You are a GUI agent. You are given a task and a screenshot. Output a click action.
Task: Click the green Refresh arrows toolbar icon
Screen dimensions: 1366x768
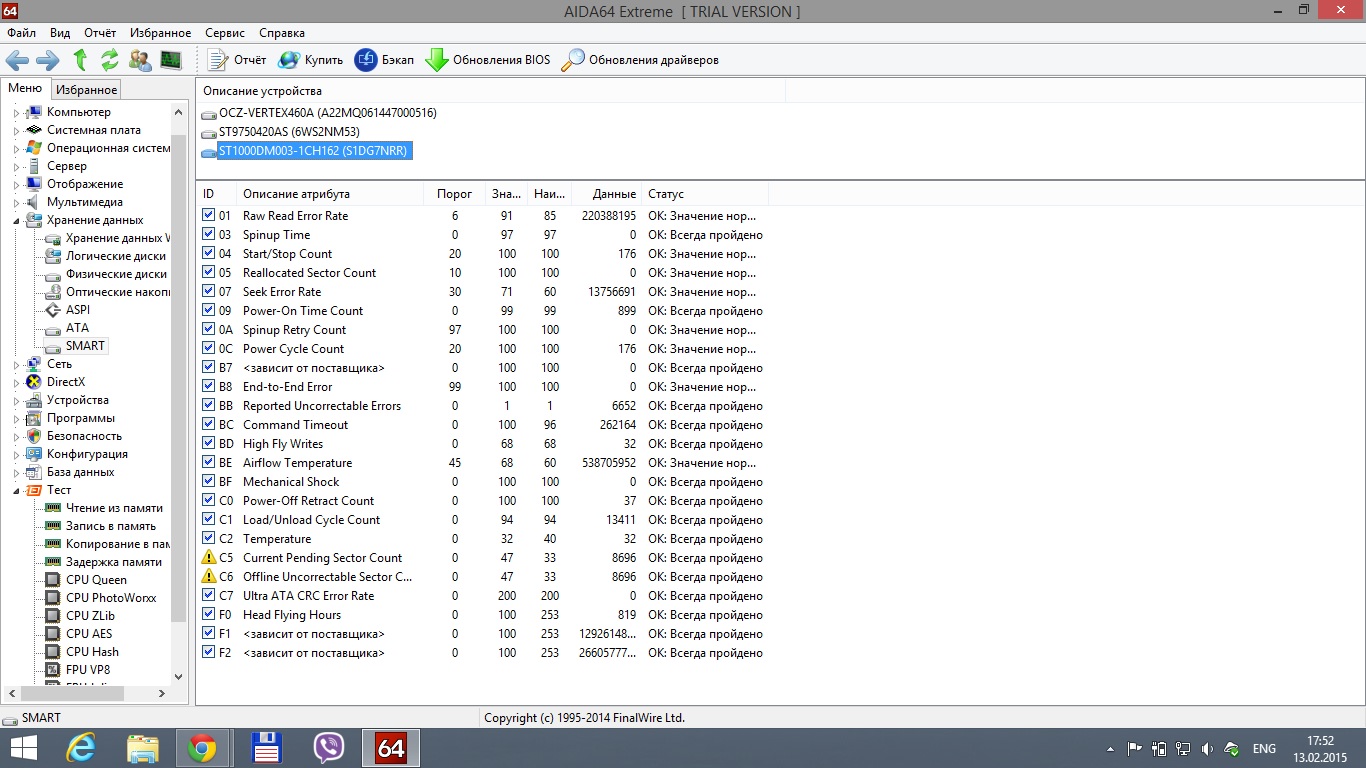coord(109,60)
